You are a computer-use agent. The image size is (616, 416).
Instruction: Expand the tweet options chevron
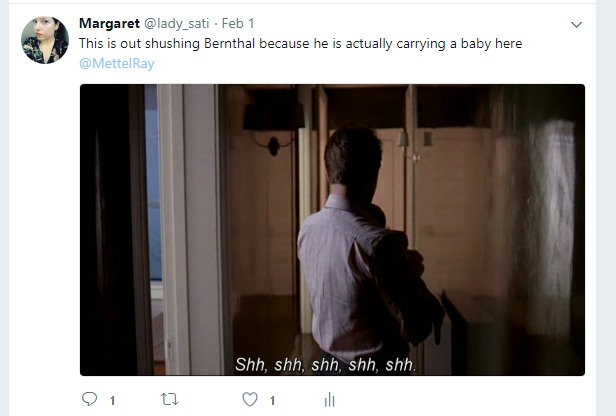[x=576, y=25]
